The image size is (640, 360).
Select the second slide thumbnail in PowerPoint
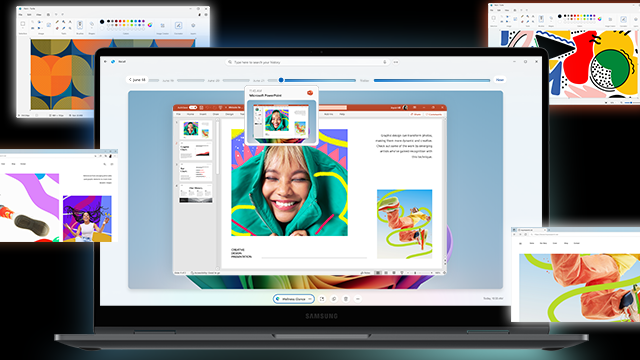click(x=196, y=151)
